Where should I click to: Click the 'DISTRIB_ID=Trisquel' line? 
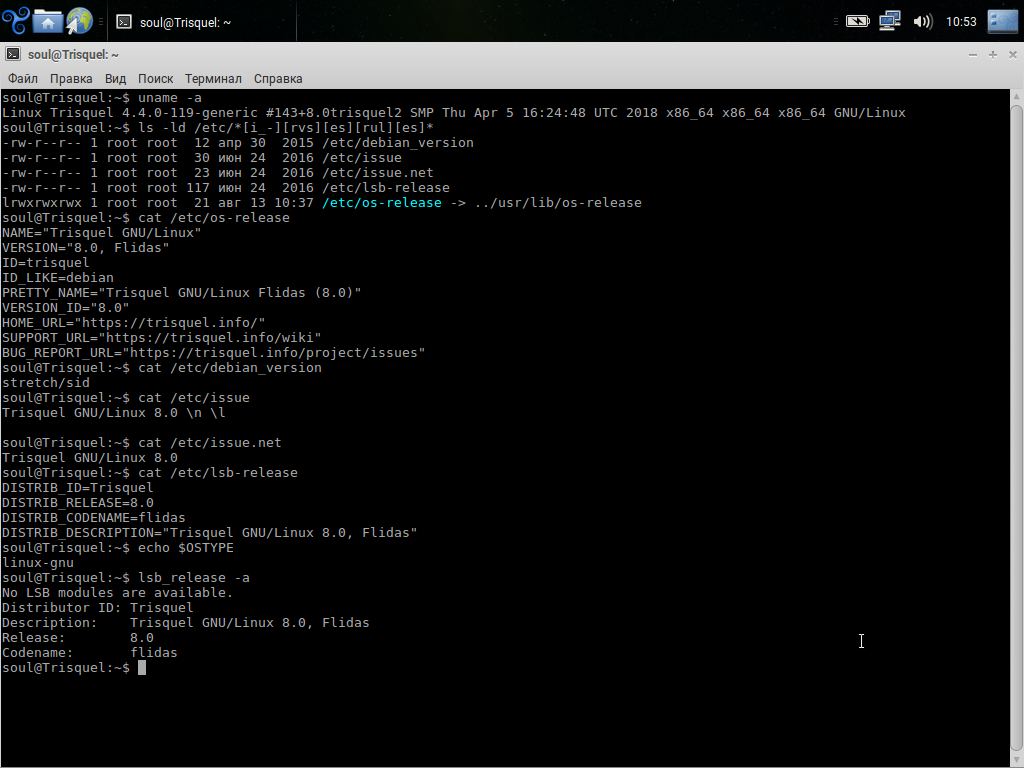77,488
